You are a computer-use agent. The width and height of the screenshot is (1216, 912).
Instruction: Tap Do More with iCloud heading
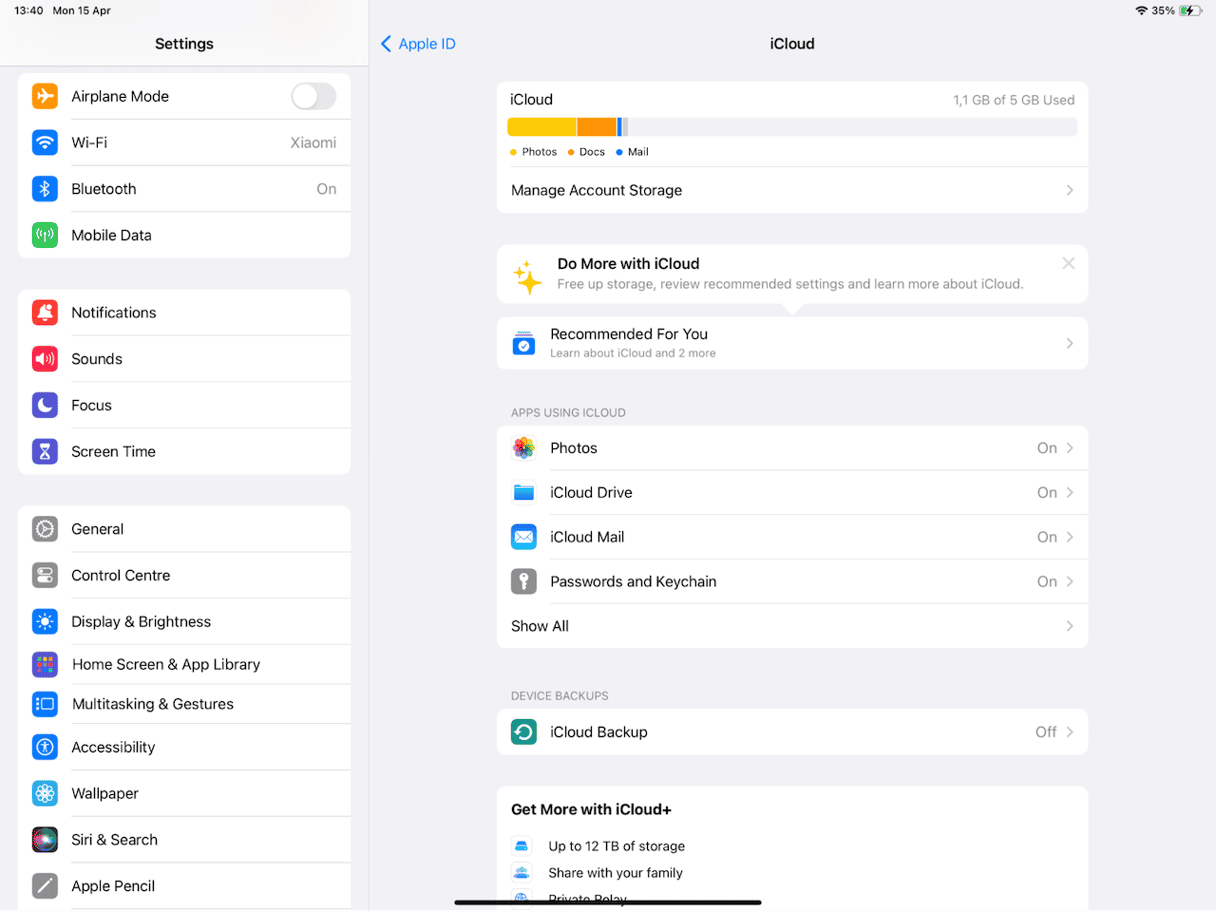(x=628, y=264)
